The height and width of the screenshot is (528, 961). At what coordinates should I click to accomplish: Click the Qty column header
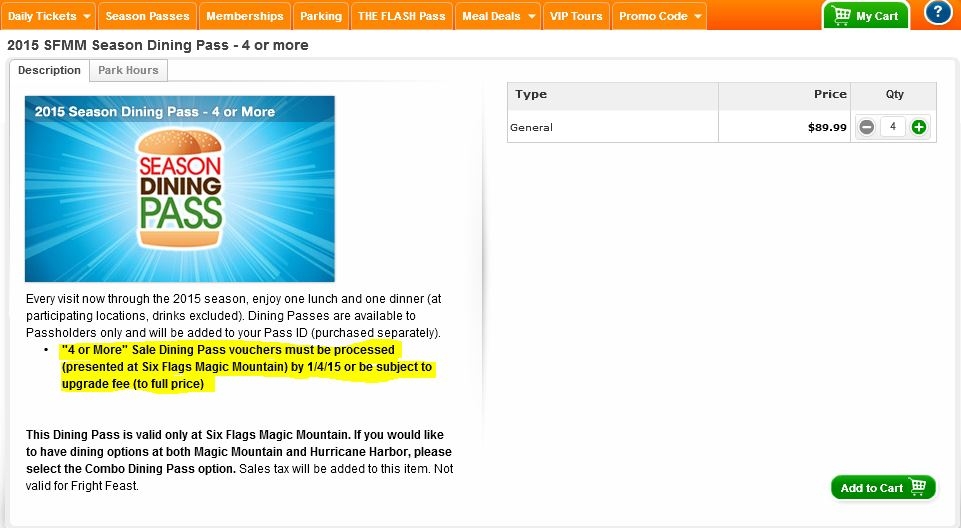coord(894,94)
